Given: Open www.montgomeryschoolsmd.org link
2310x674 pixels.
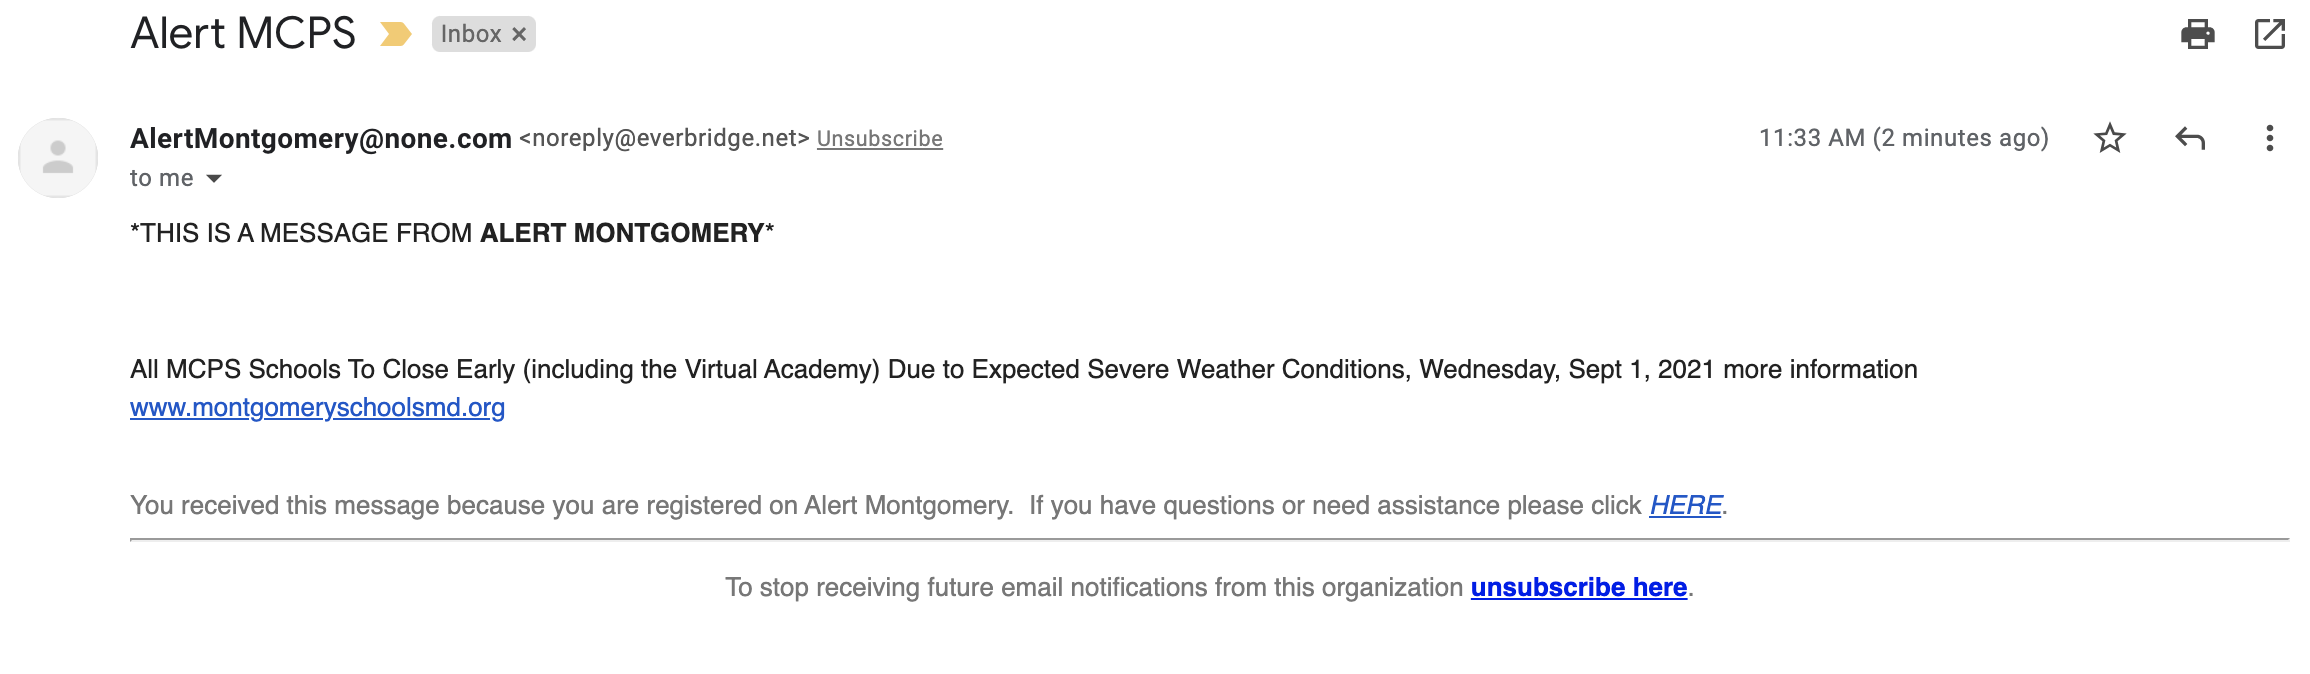Looking at the screenshot, I should [x=317, y=408].
